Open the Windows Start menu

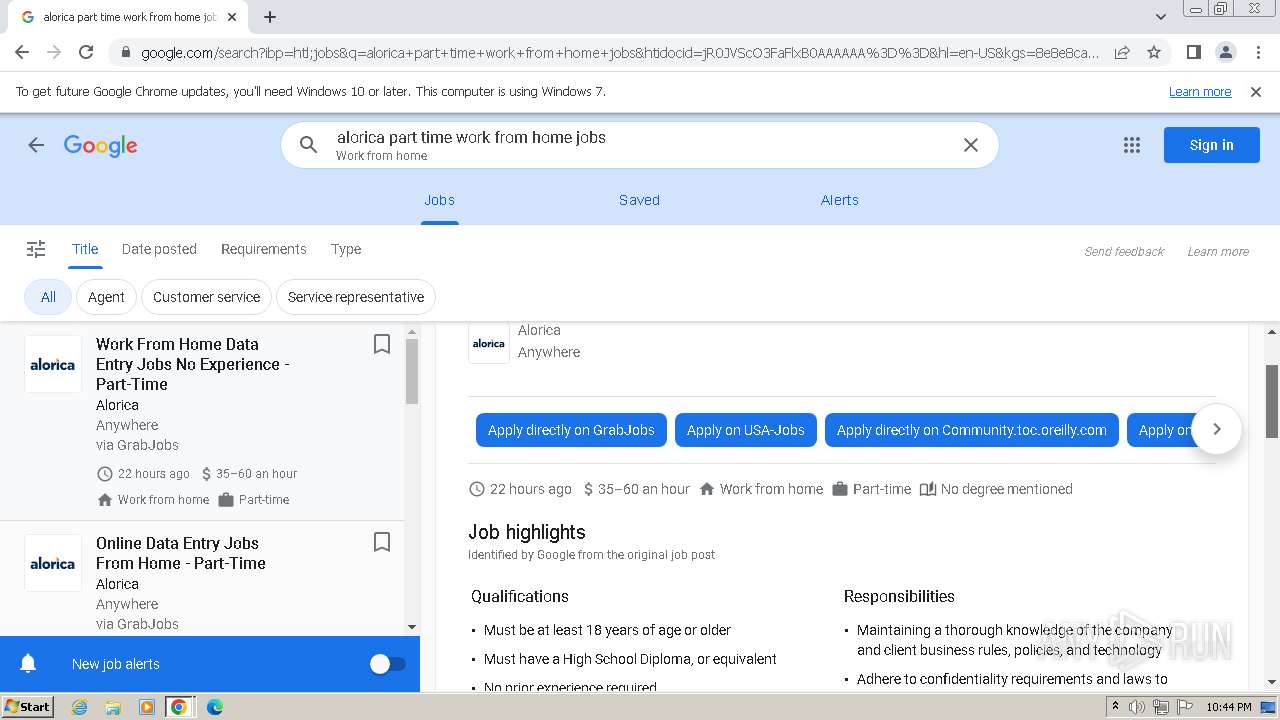pos(27,706)
